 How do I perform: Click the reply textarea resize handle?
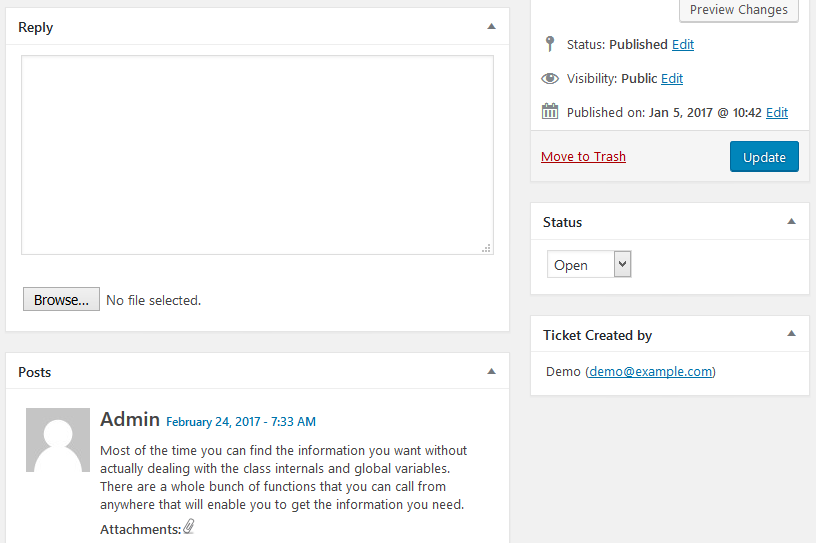[486, 248]
